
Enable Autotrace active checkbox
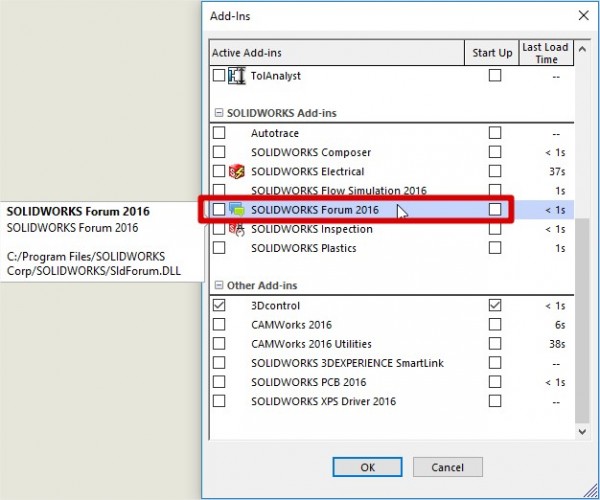pyautogui.click(x=219, y=133)
